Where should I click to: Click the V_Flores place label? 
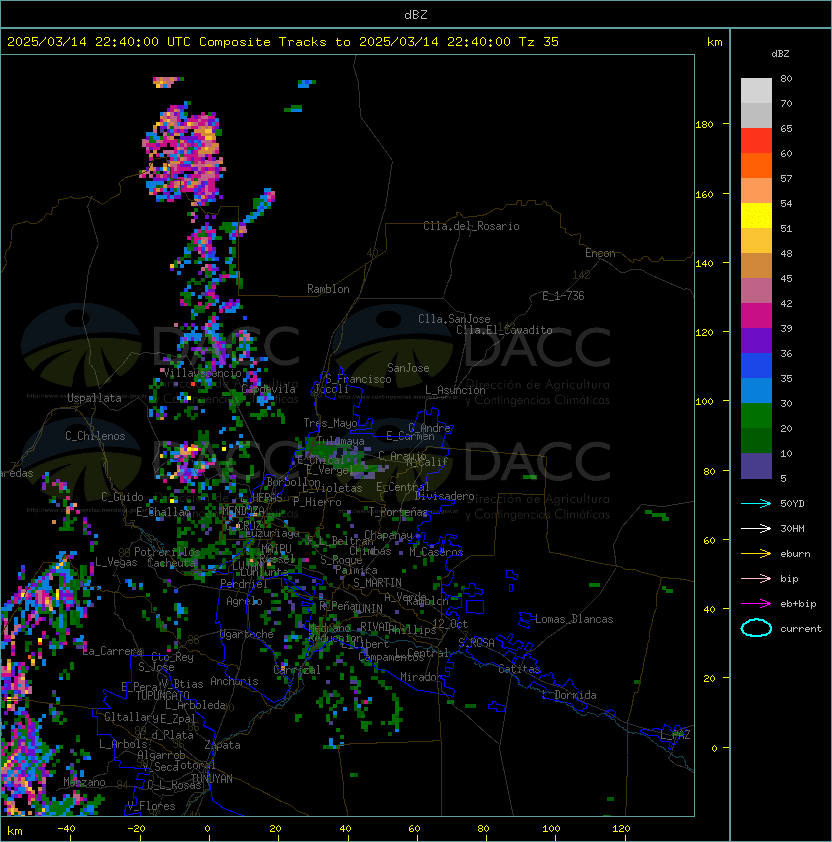tap(151, 806)
